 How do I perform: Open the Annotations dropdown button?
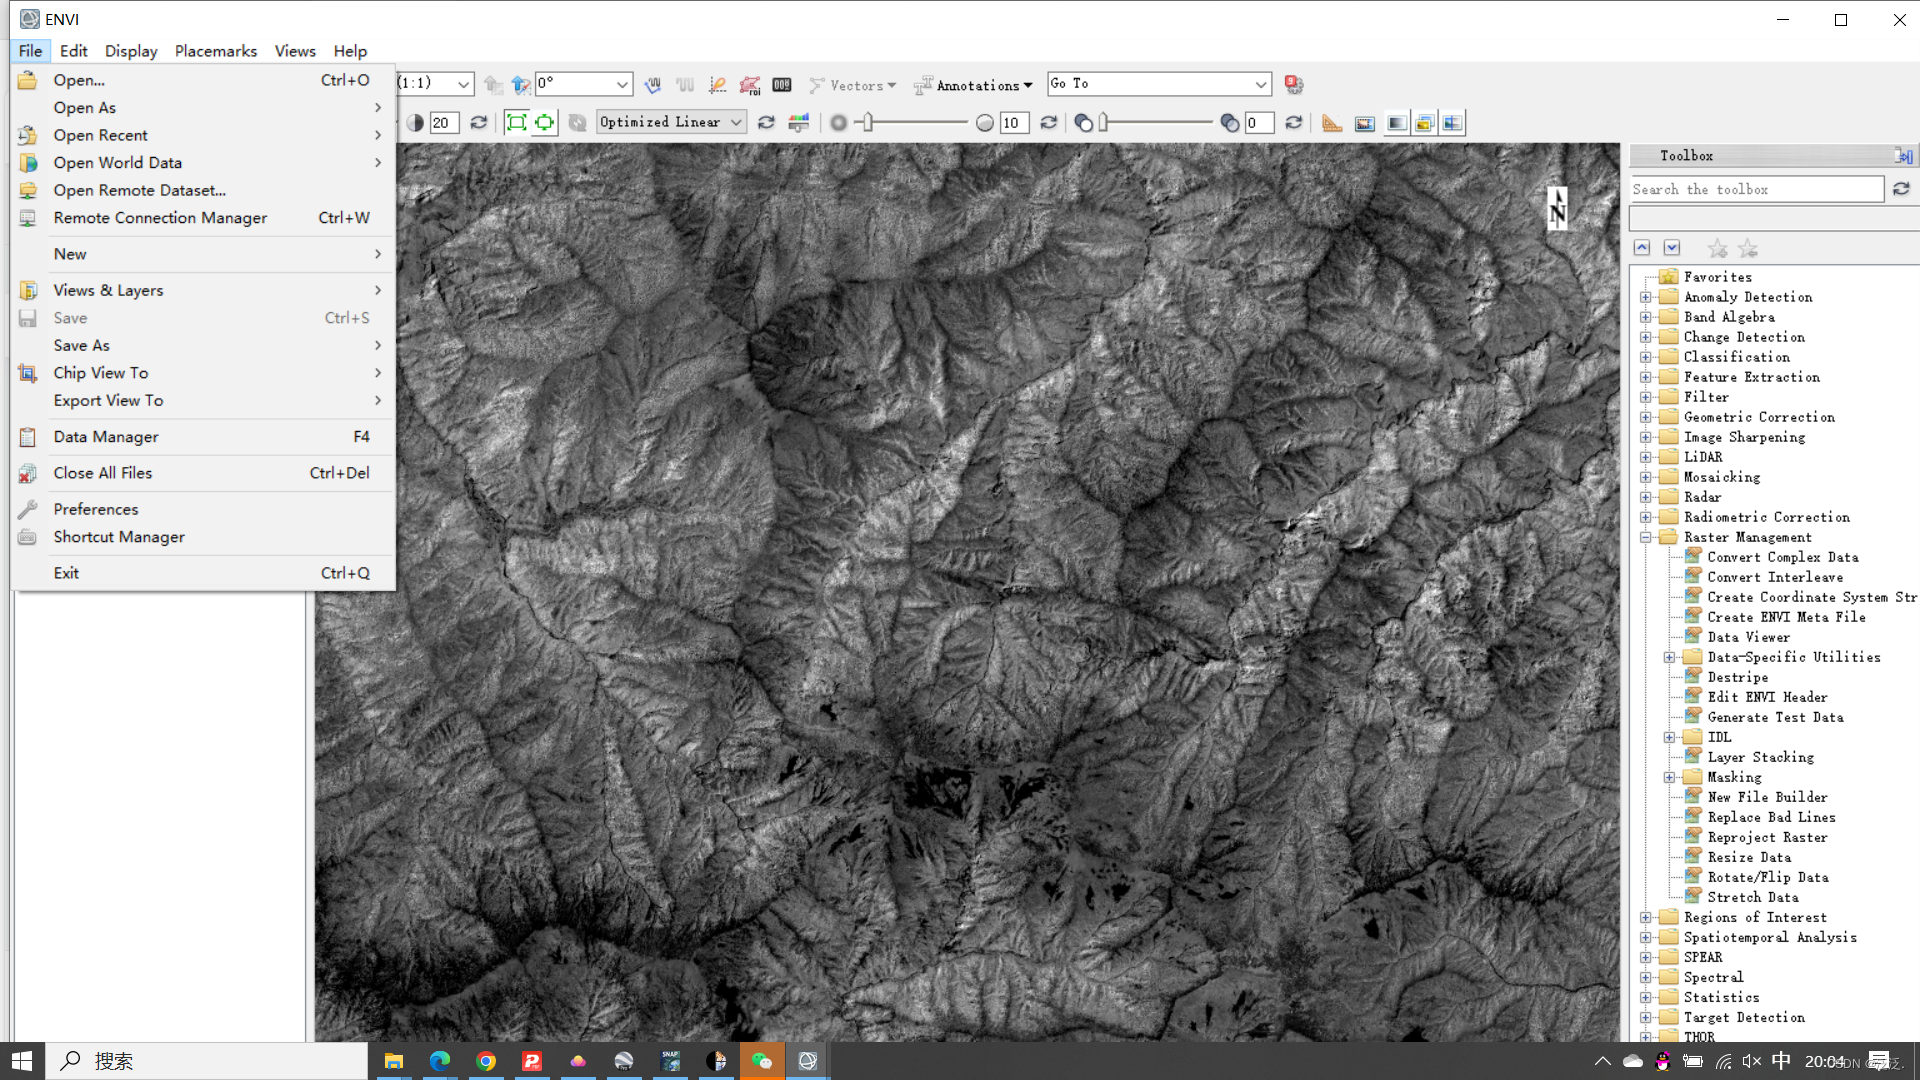pos(974,85)
